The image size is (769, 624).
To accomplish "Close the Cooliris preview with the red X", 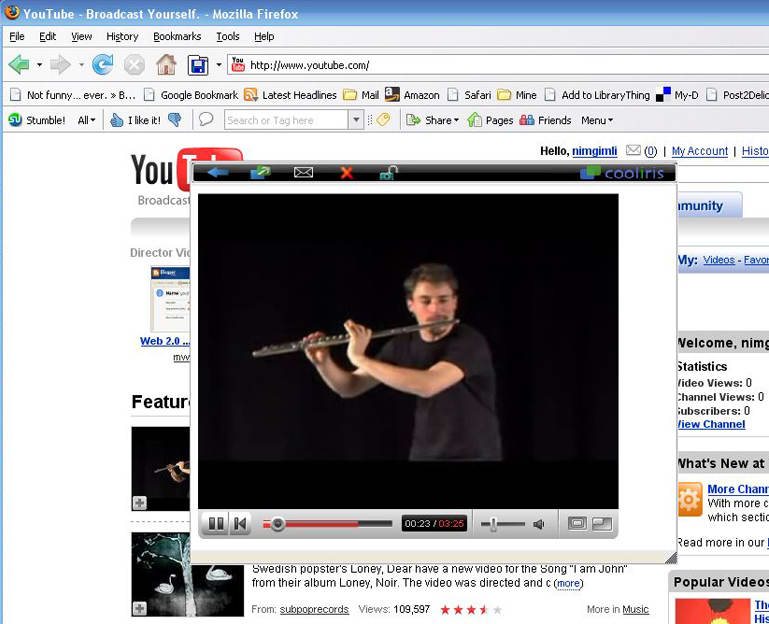I will point(346,172).
